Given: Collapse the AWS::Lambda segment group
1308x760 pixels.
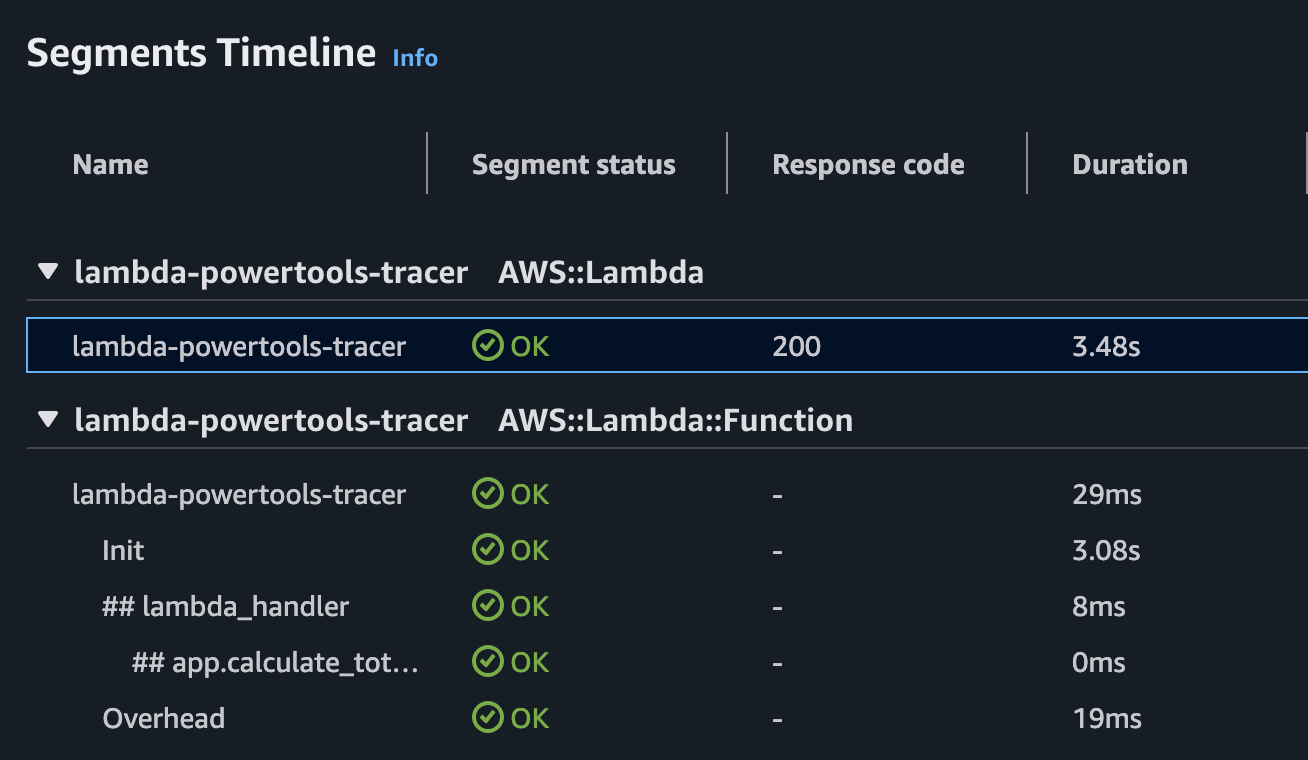Looking at the screenshot, I should coord(47,270).
